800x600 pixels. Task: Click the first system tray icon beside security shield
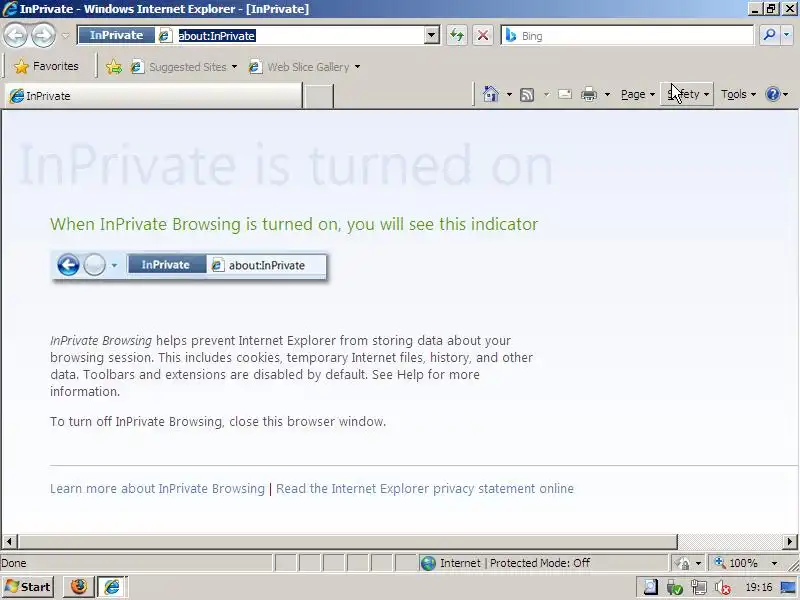(651, 588)
